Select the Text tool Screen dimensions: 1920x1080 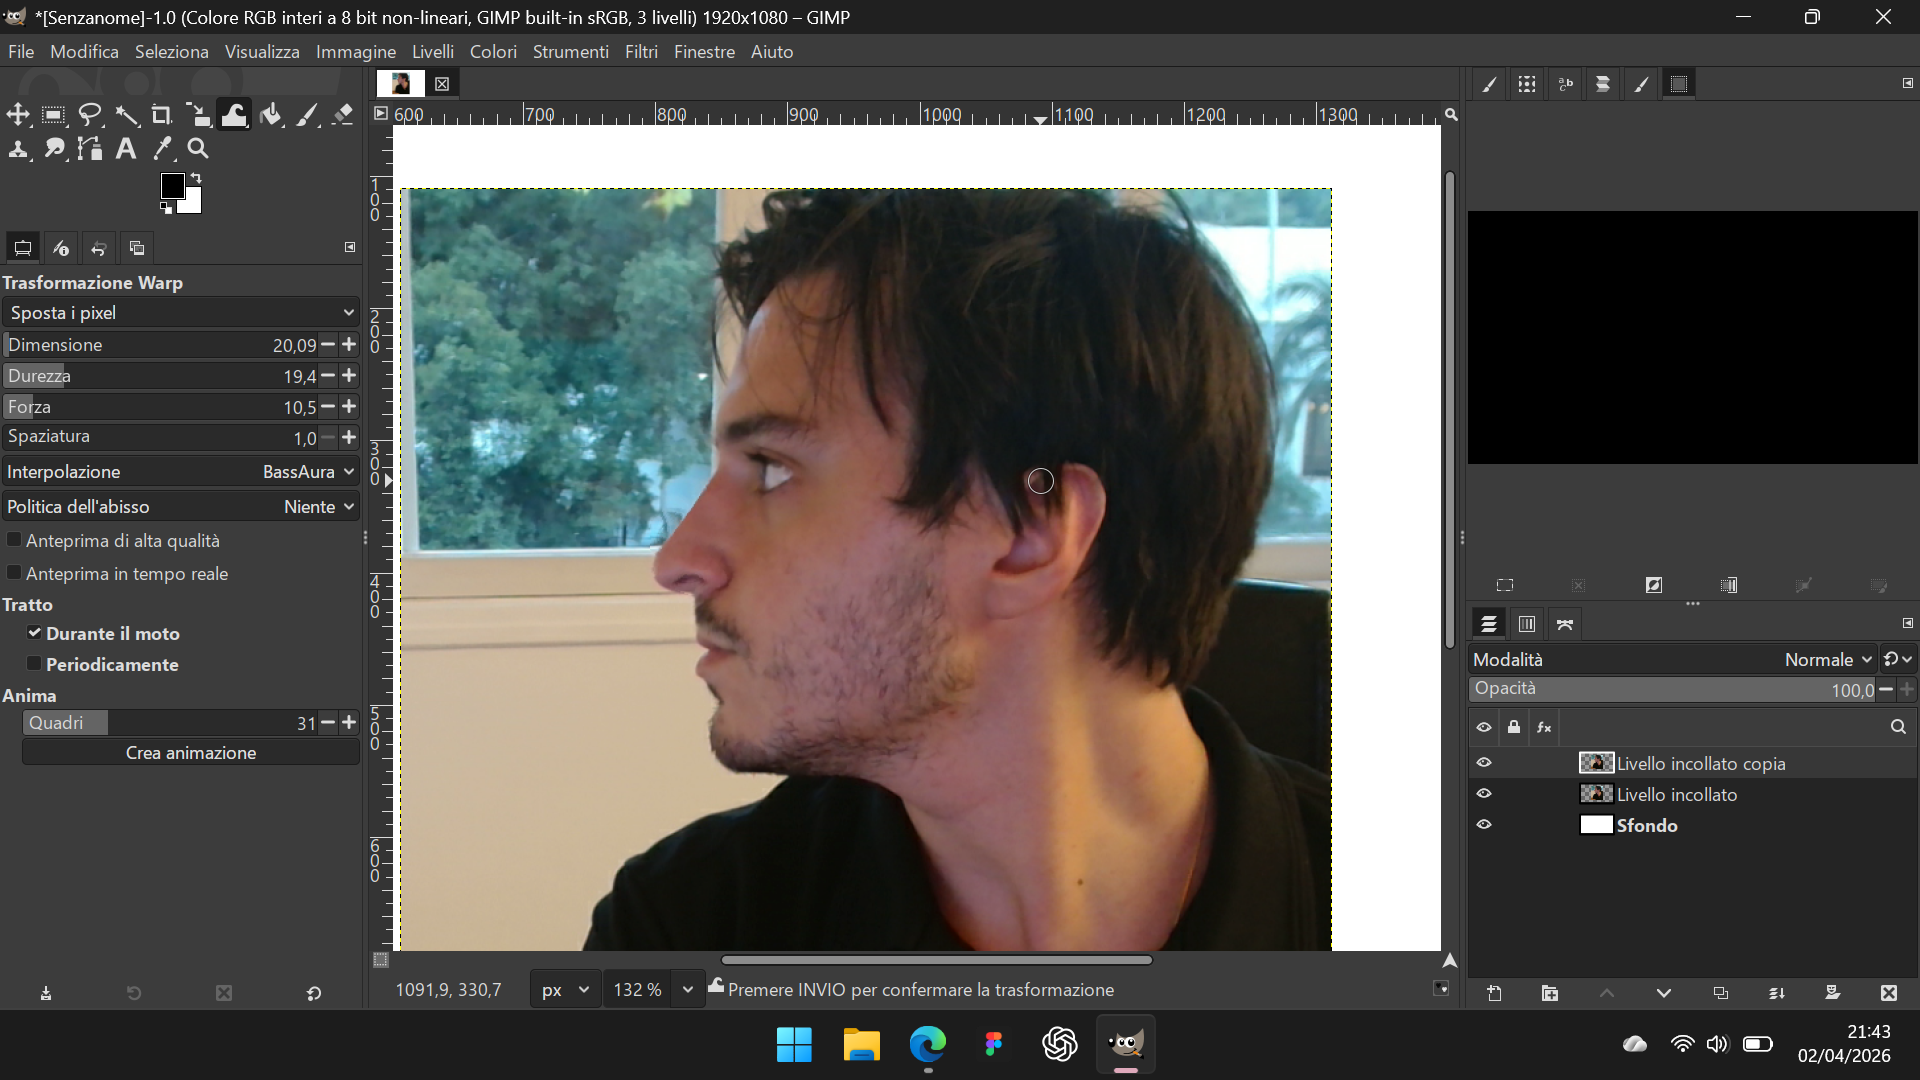coord(126,149)
